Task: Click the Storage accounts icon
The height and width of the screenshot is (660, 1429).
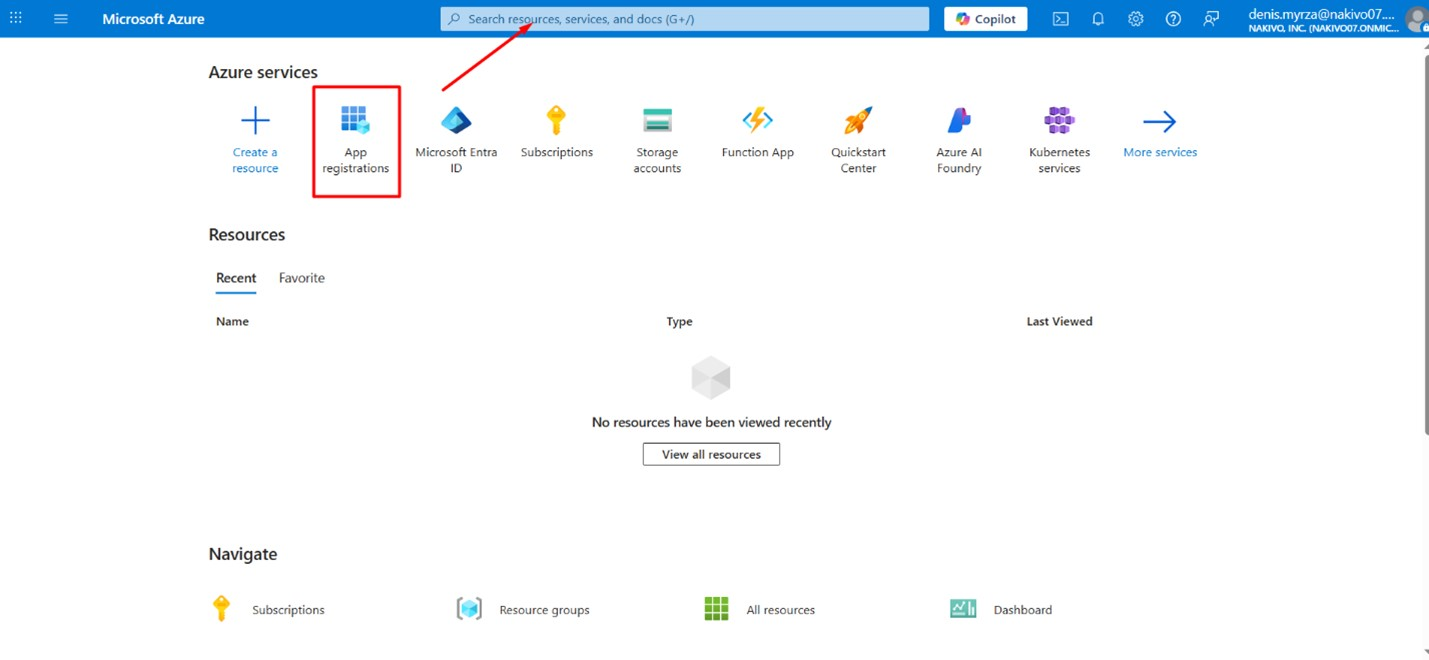Action: (657, 122)
